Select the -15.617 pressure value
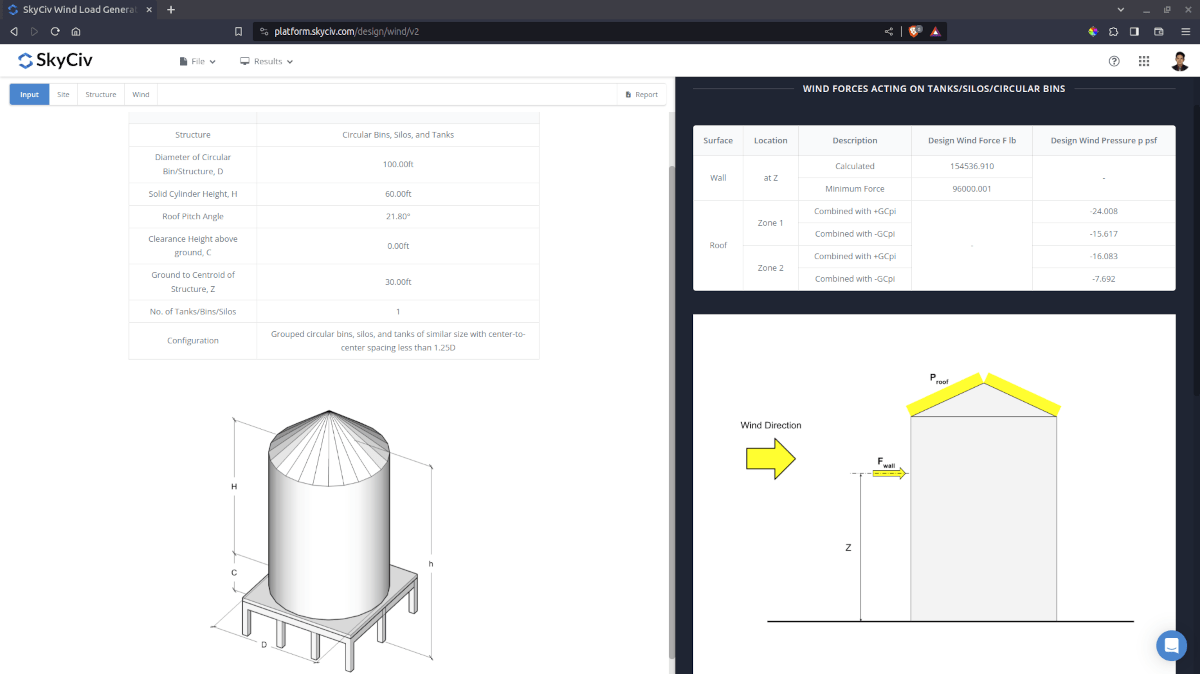This screenshot has width=1200, height=674. coord(1104,234)
